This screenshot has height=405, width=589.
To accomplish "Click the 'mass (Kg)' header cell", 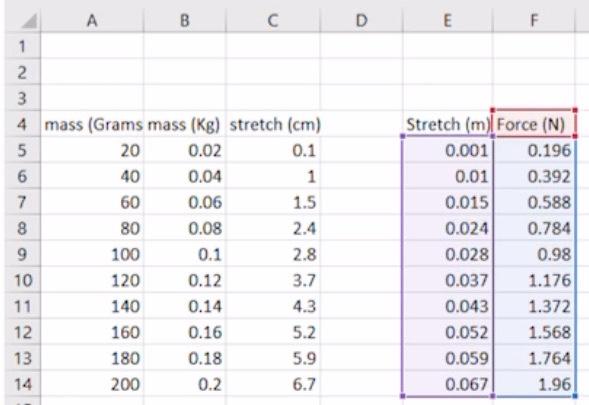I will point(184,124).
